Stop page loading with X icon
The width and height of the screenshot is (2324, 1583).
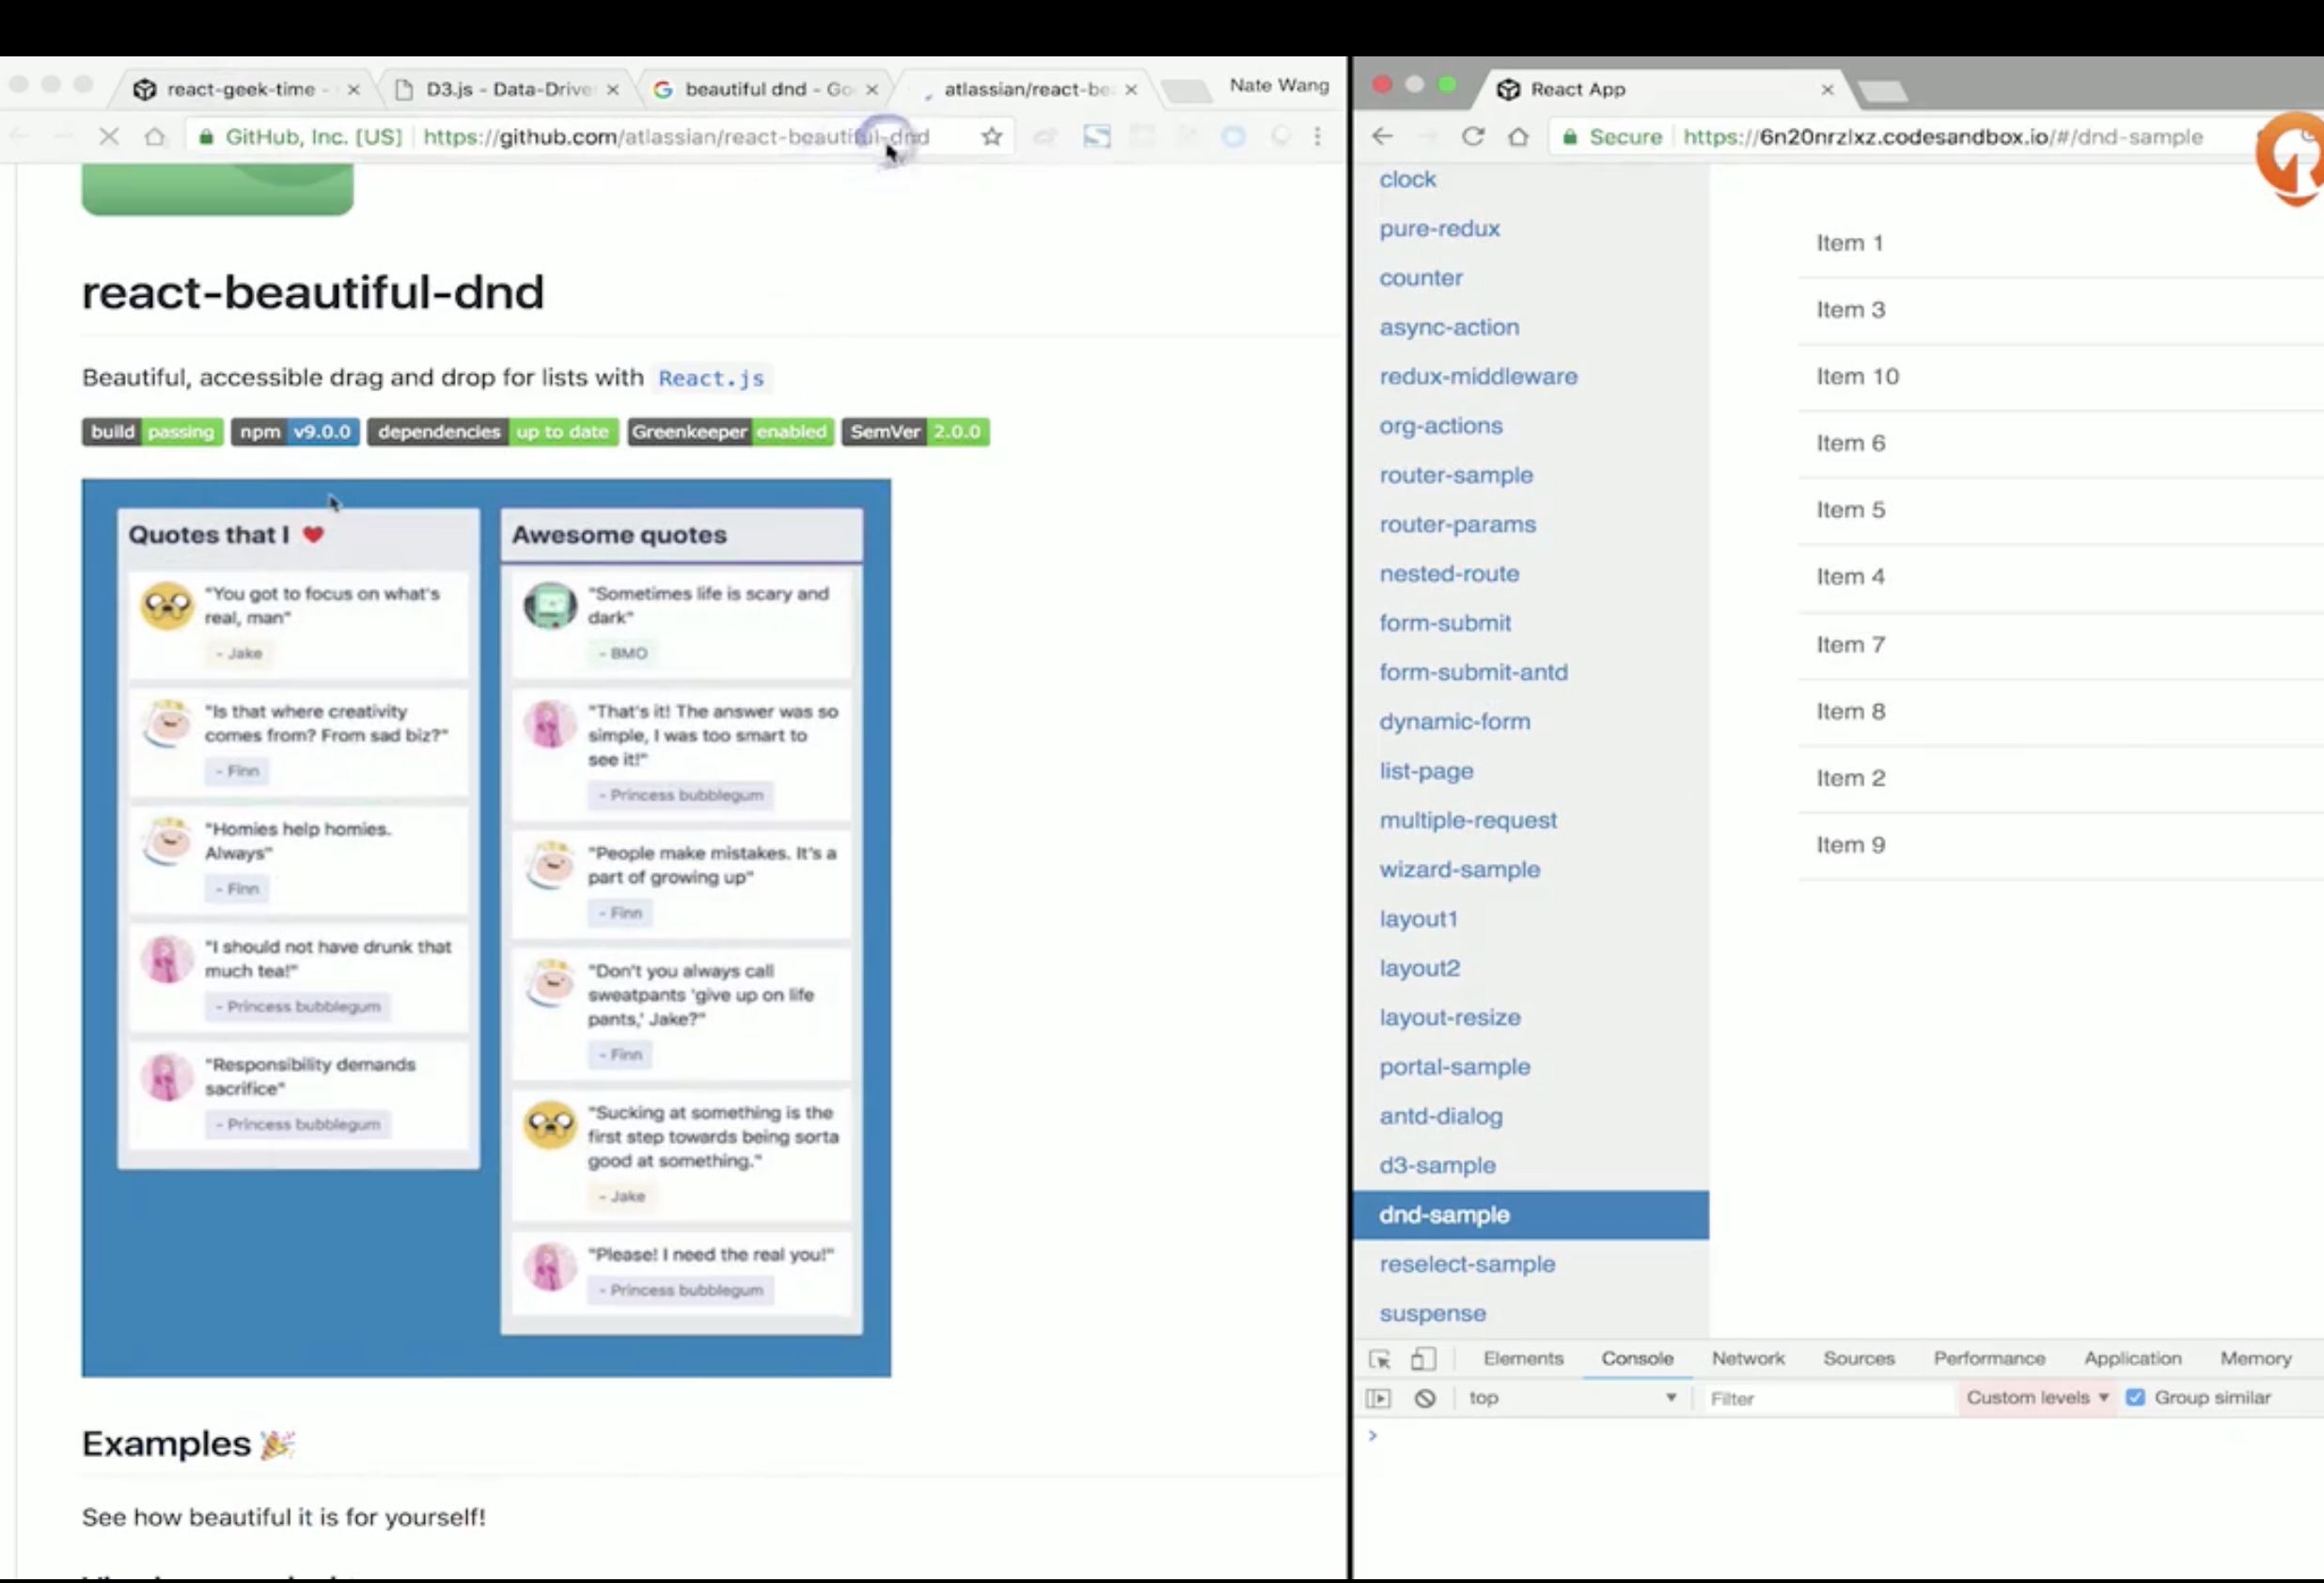(x=109, y=137)
